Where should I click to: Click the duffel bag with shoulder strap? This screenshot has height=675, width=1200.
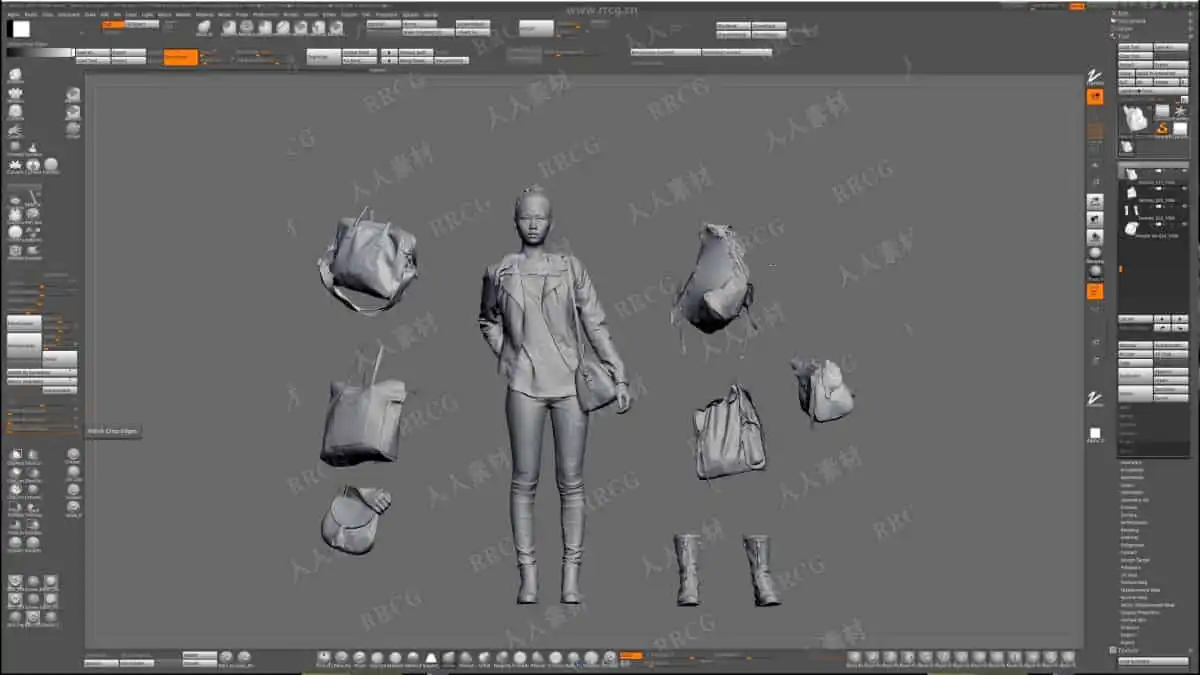368,260
